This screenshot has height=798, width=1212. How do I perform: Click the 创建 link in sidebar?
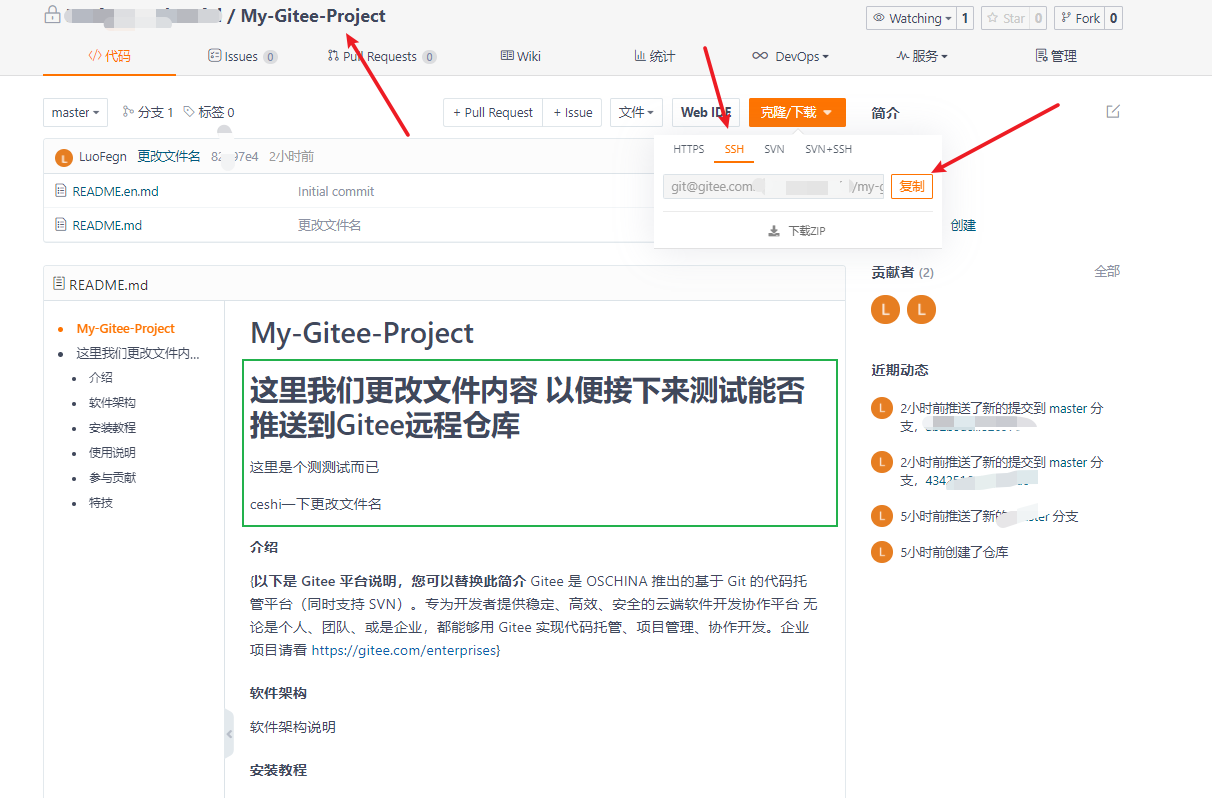(963, 226)
